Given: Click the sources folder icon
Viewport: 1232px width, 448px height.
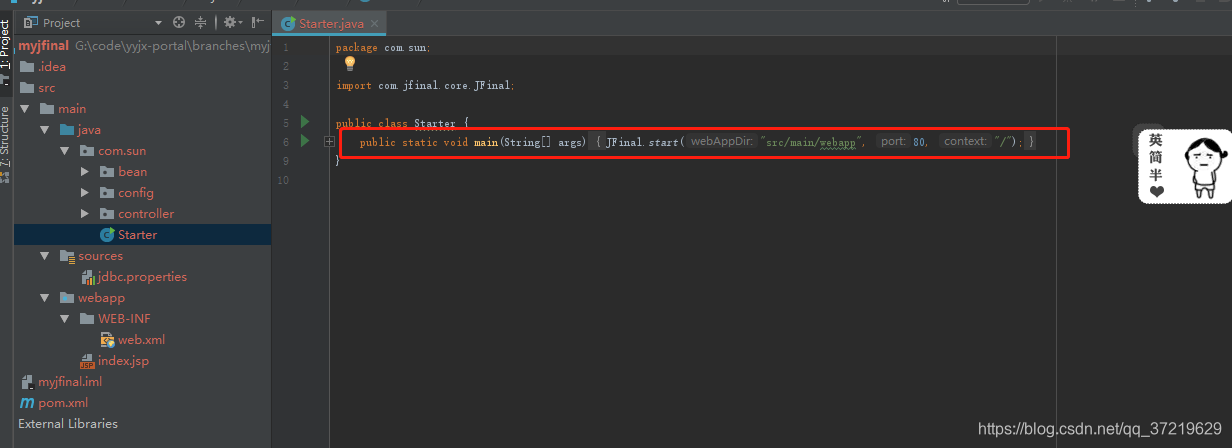Looking at the screenshot, I should pos(67,255).
